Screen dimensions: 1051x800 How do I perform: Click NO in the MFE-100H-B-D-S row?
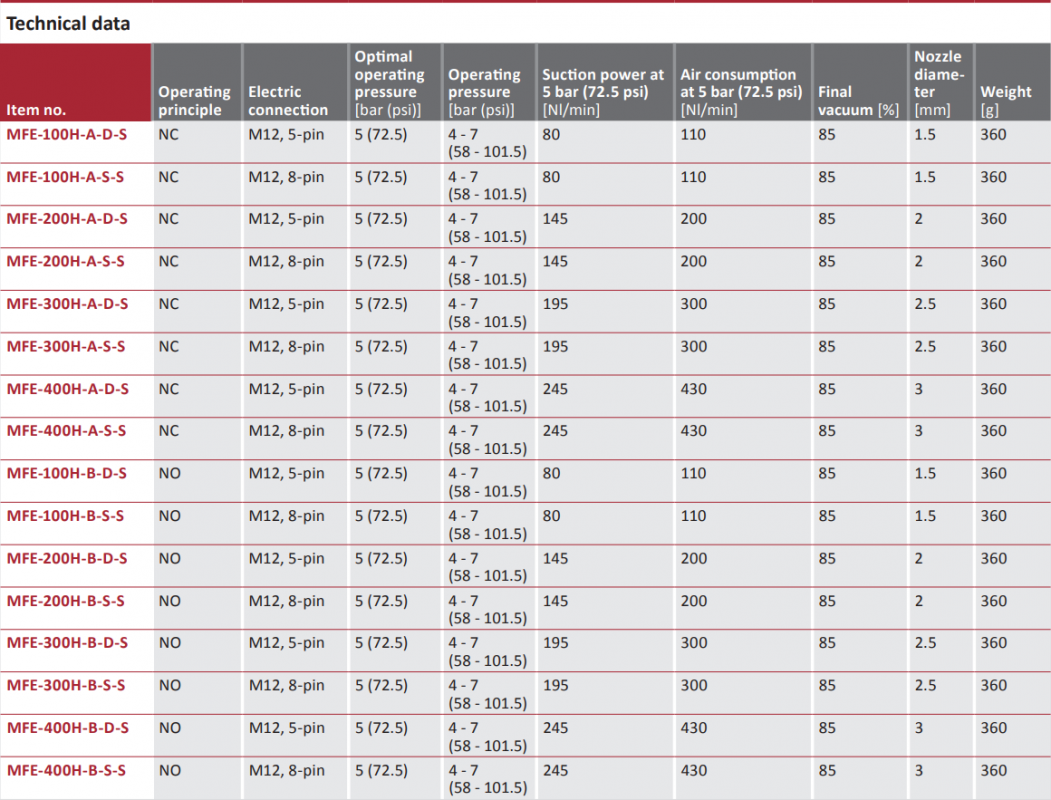point(170,474)
